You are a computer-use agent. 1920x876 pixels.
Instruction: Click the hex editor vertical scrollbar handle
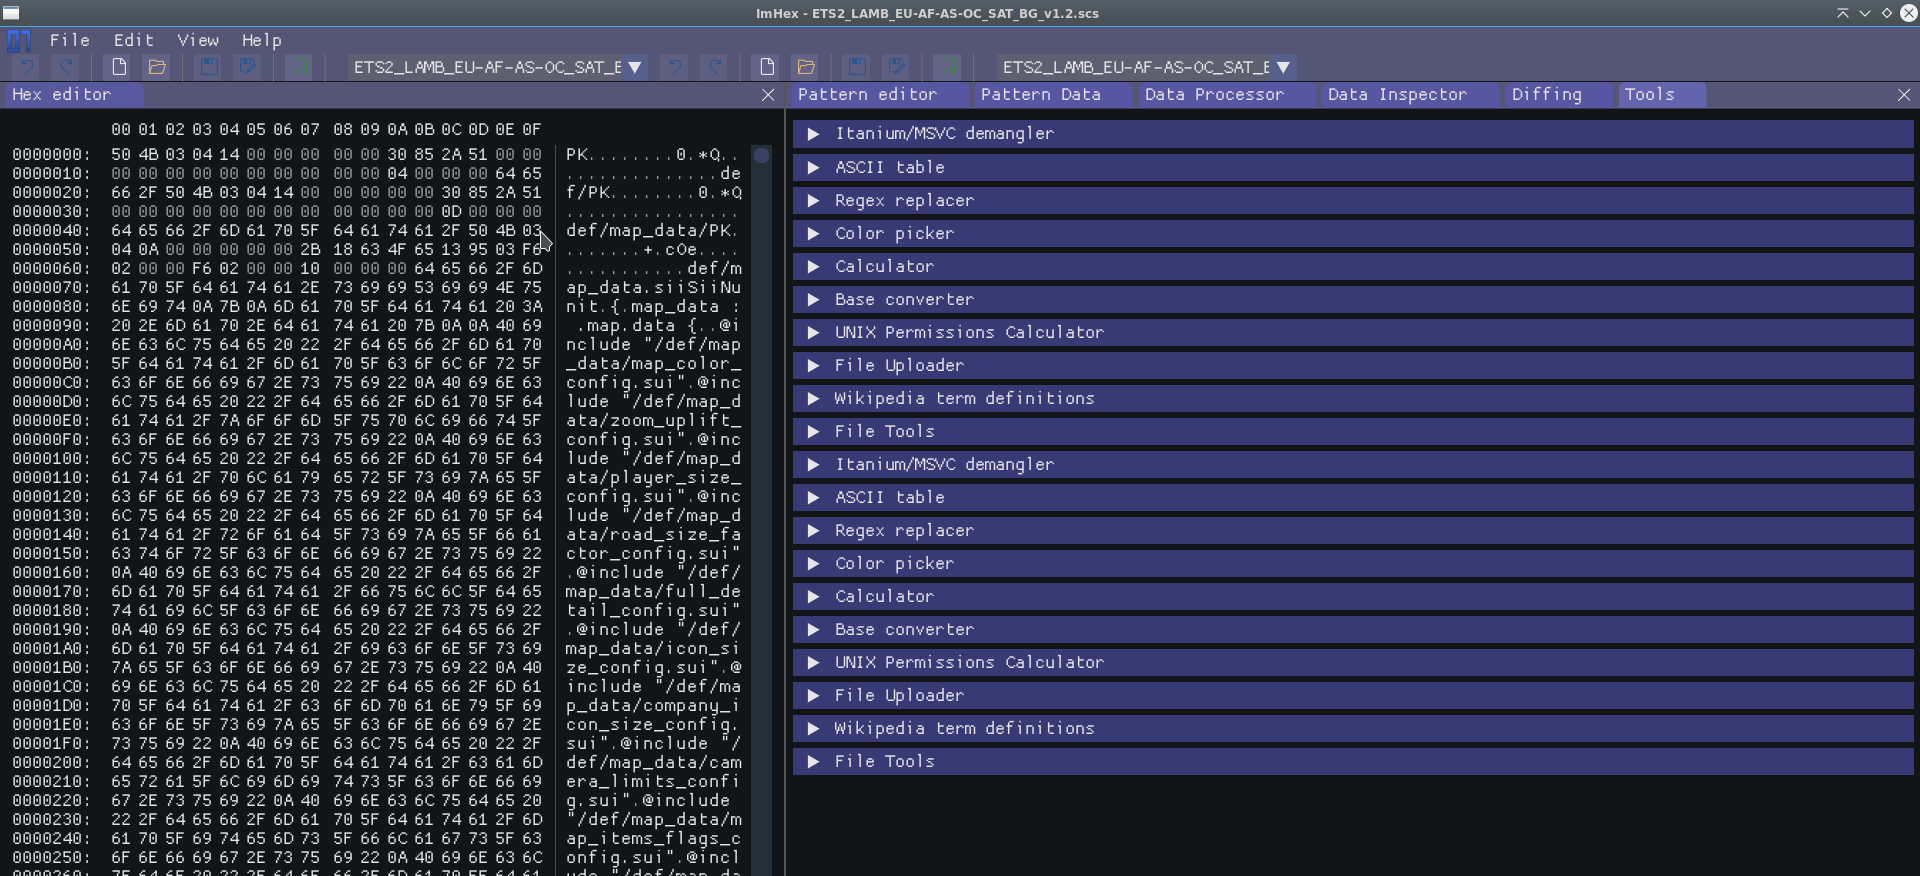point(762,156)
